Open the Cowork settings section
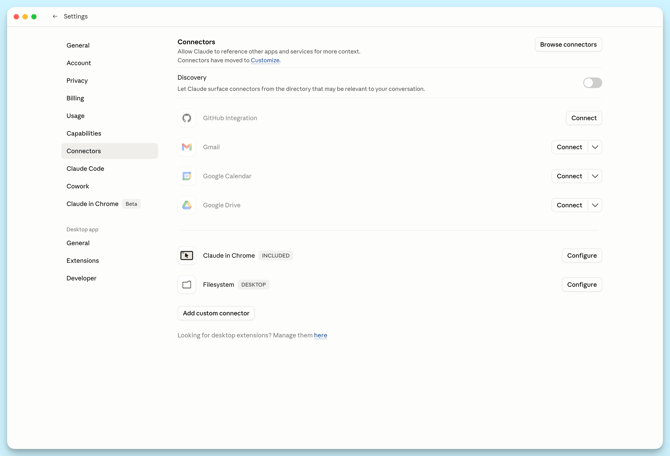The width and height of the screenshot is (670, 456). (x=109, y=186)
